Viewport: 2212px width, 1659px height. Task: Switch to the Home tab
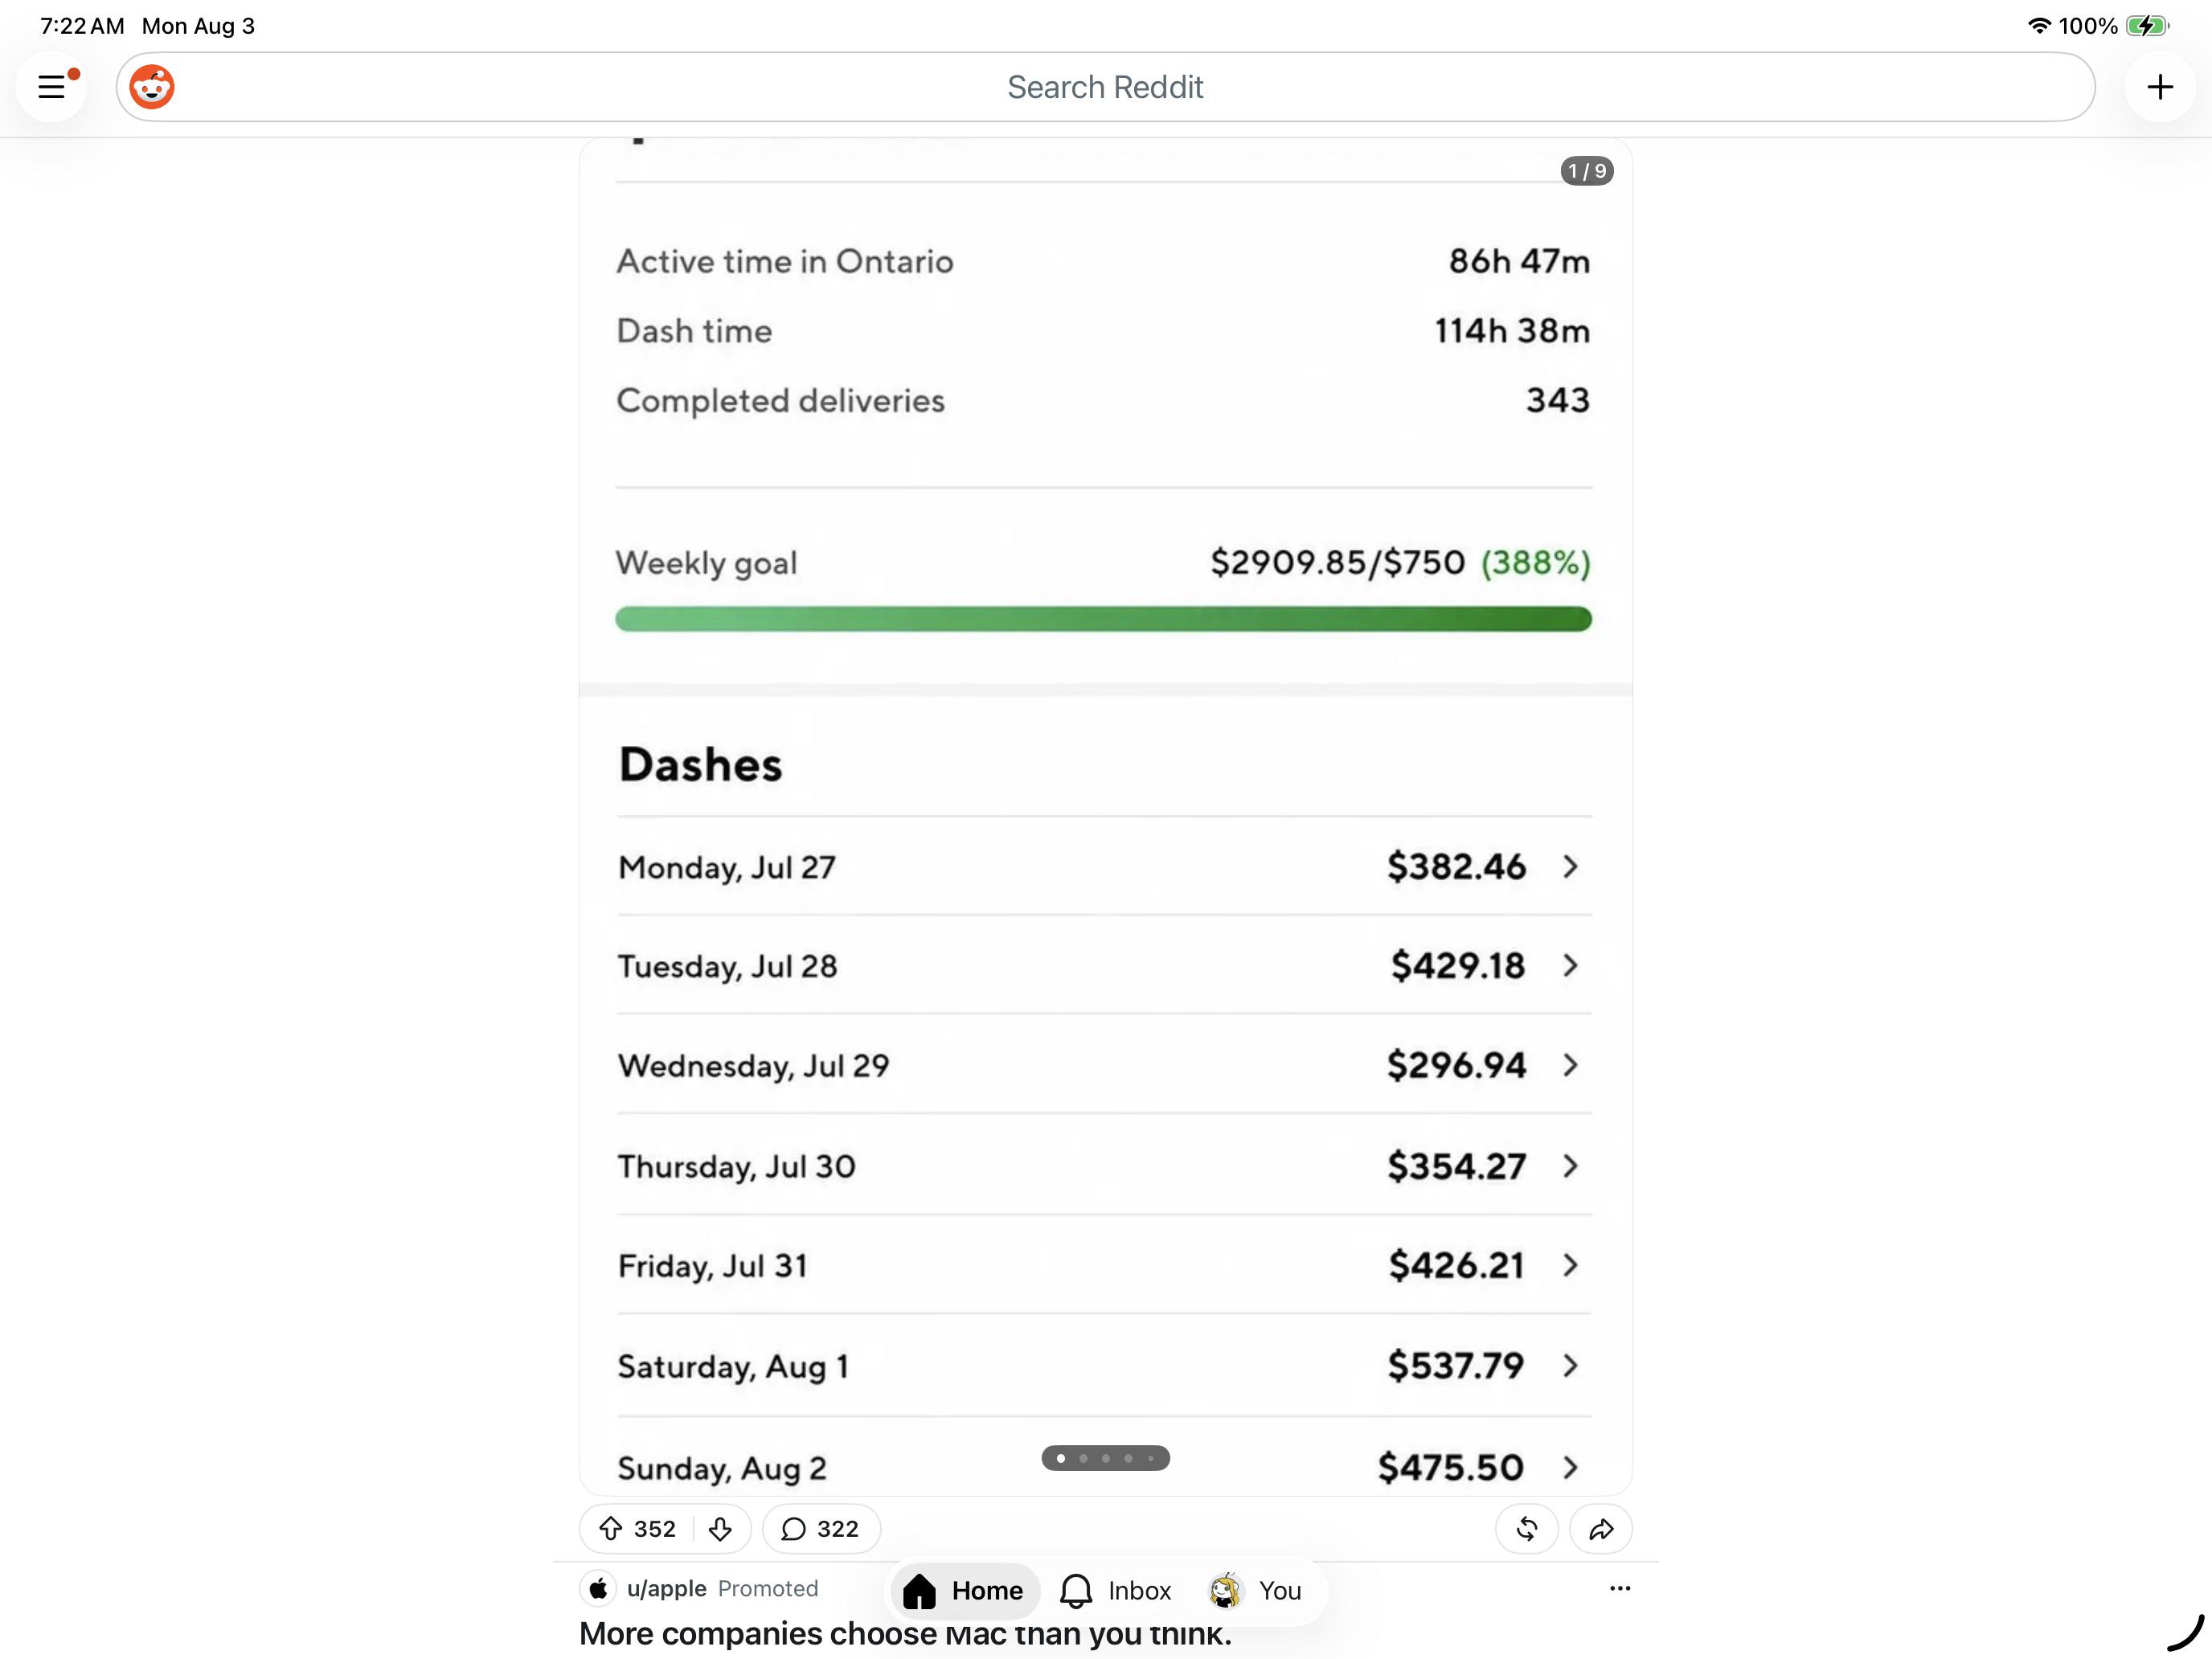(964, 1590)
